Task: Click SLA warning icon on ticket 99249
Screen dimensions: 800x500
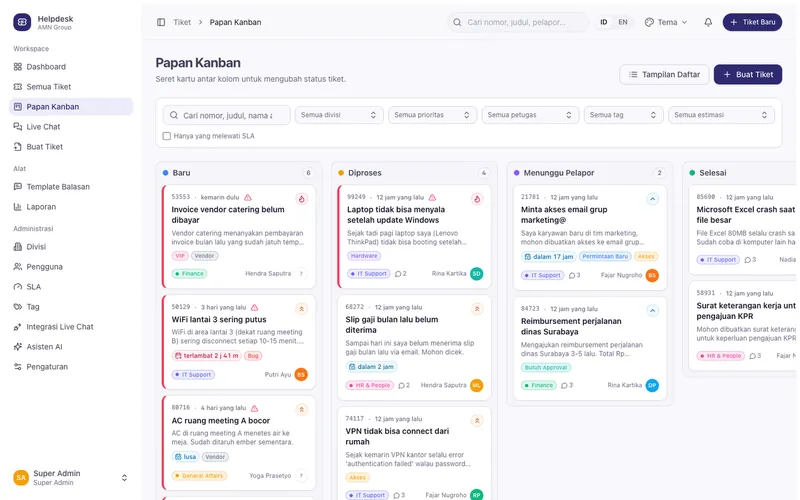Action: pyautogui.click(x=432, y=197)
